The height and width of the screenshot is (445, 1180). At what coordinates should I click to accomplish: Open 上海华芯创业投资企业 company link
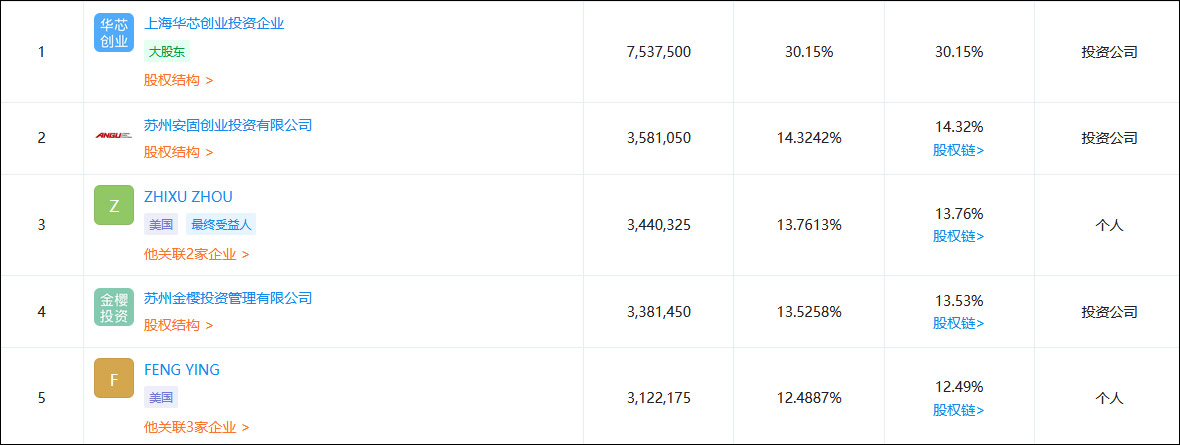pyautogui.click(x=214, y=23)
